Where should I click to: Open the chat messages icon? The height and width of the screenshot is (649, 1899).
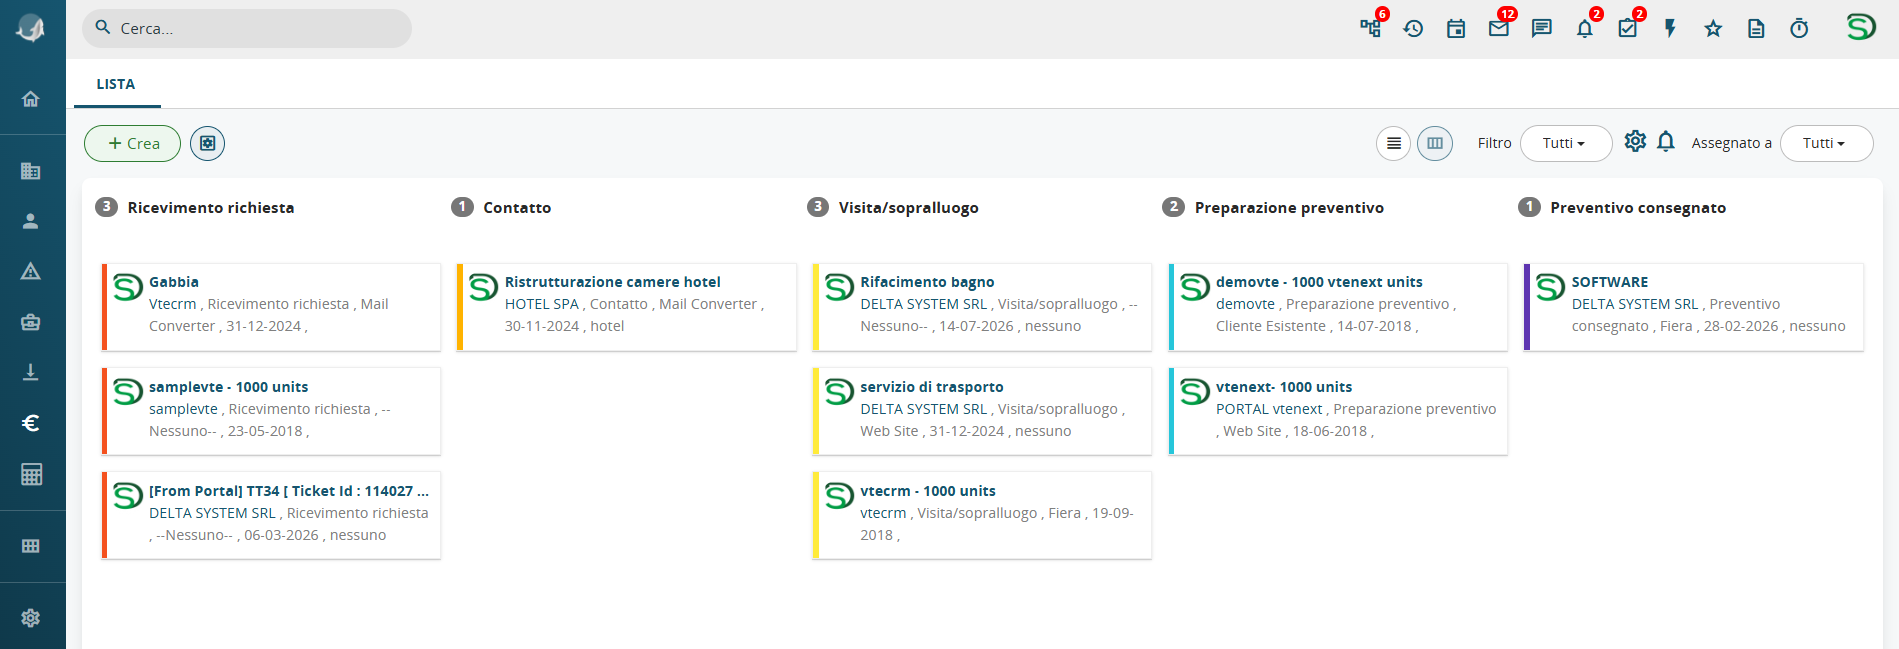1542,29
